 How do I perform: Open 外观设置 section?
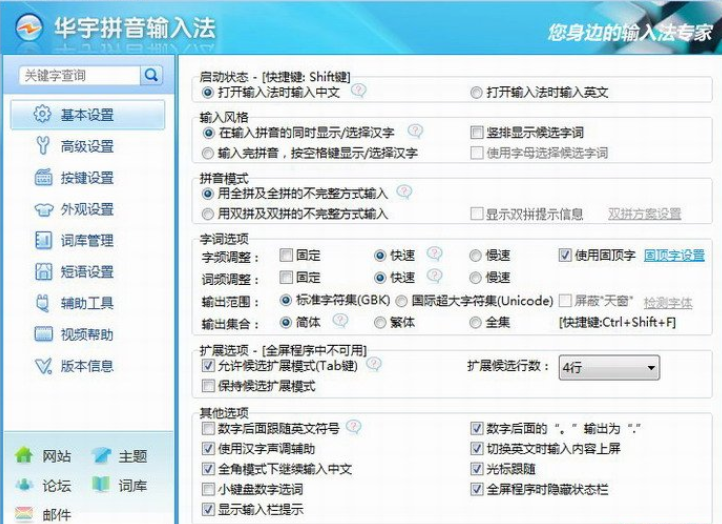click(x=87, y=209)
